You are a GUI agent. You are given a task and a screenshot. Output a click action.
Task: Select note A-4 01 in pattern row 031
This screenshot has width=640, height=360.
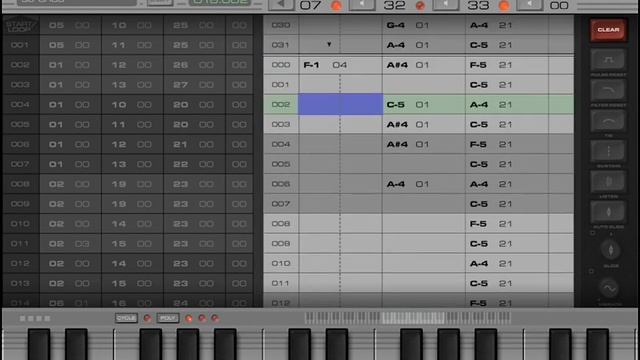point(407,45)
